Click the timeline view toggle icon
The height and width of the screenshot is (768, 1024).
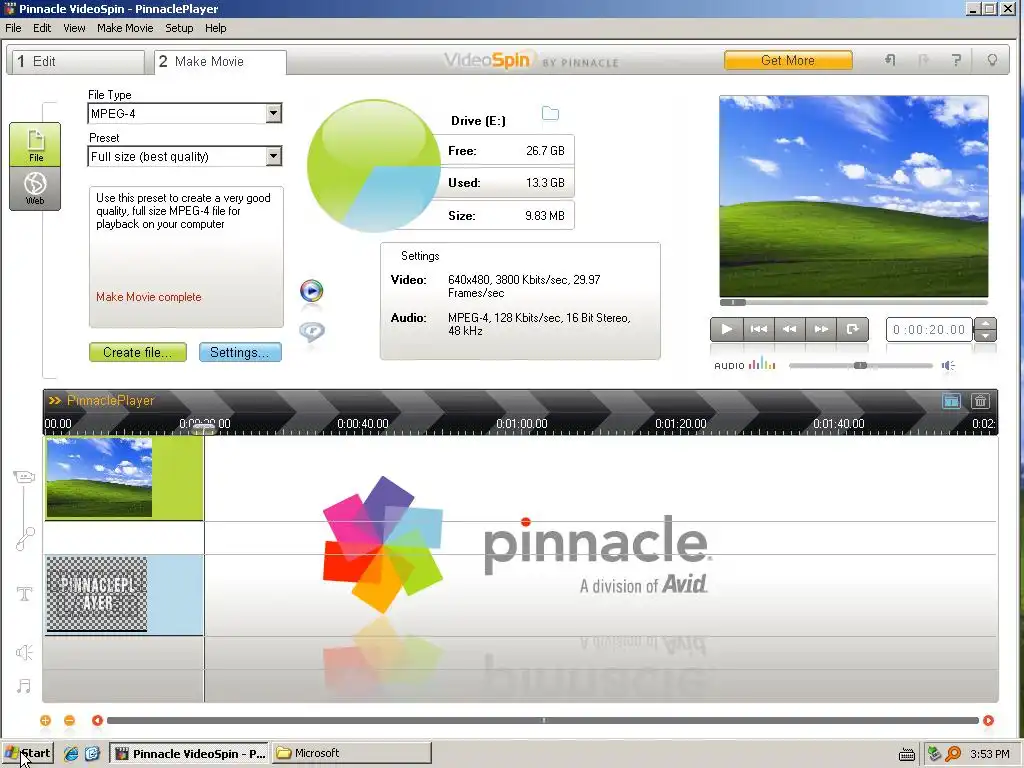(952, 401)
